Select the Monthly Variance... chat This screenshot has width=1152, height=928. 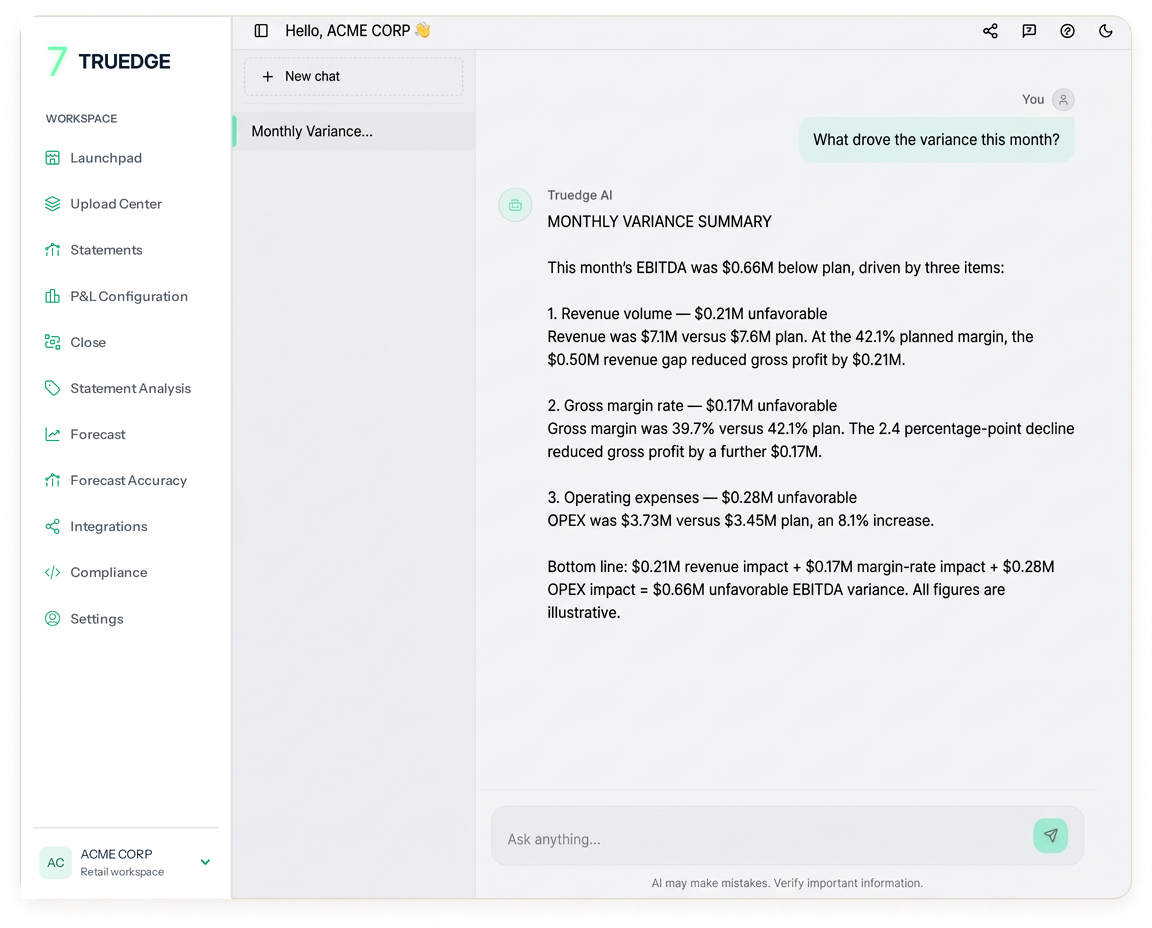tap(353, 132)
